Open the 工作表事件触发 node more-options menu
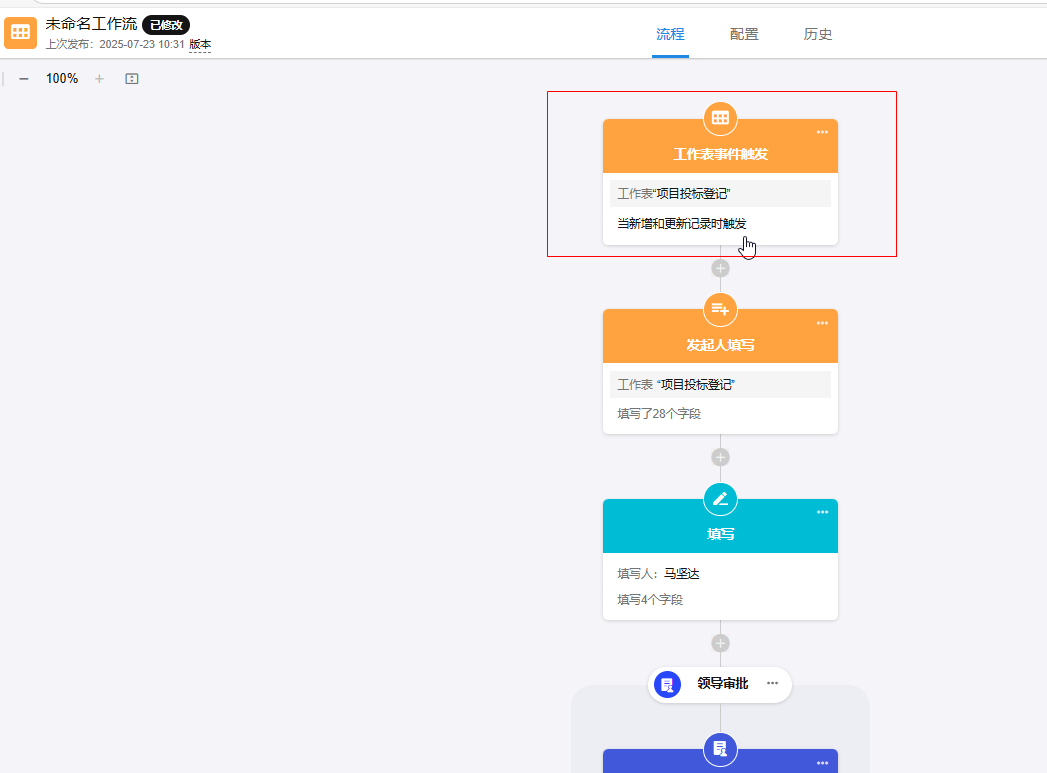Image resolution: width=1047 pixels, height=773 pixels. (822, 132)
